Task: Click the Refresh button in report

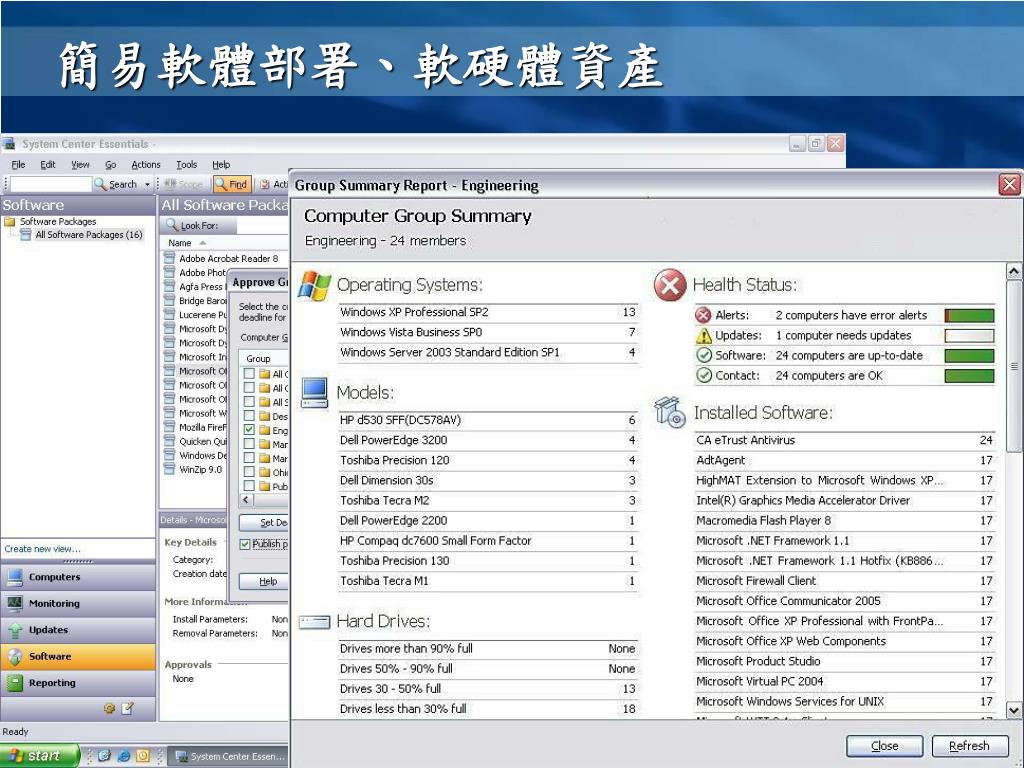Action: click(x=969, y=746)
